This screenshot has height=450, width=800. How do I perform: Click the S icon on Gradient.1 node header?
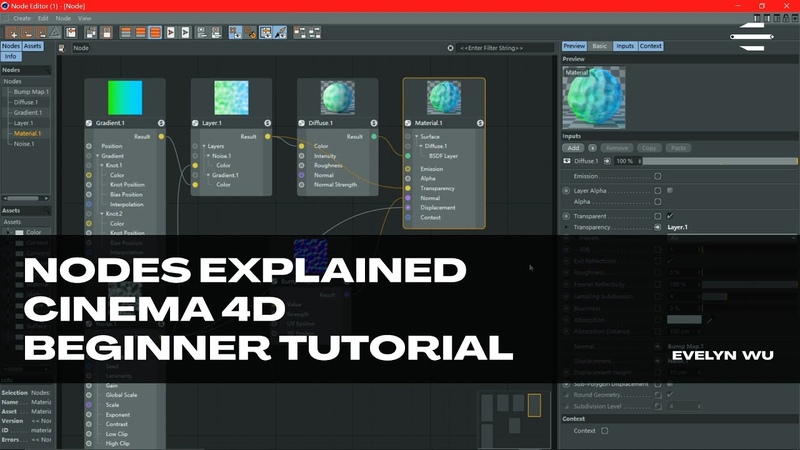(161, 123)
